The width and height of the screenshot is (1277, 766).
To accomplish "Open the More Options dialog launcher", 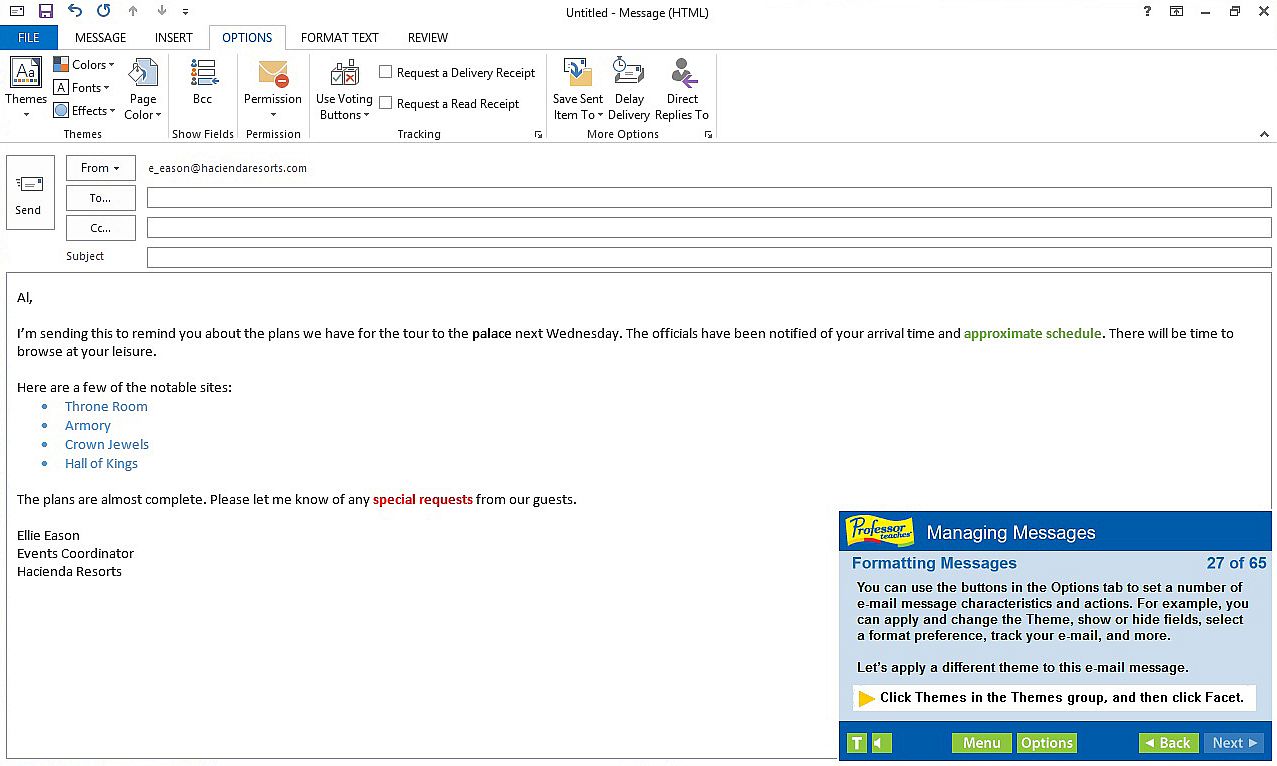I will point(708,134).
